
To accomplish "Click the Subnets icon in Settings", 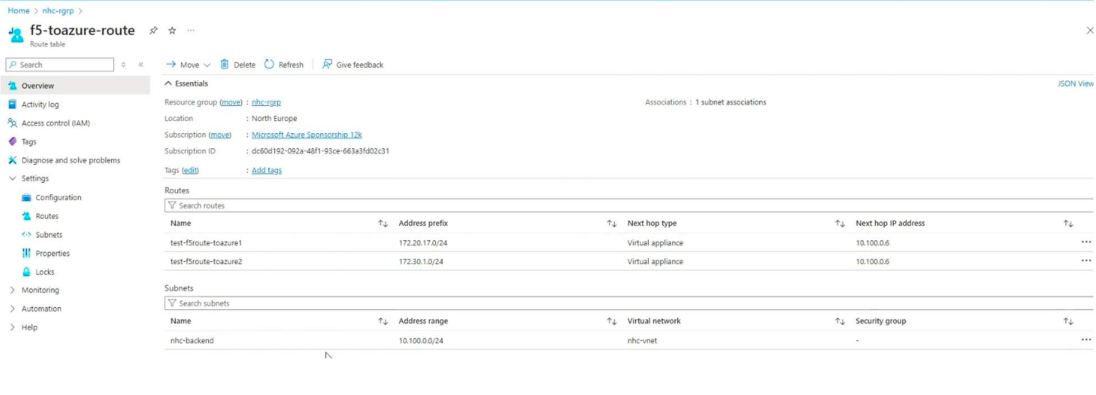I will pos(27,235).
